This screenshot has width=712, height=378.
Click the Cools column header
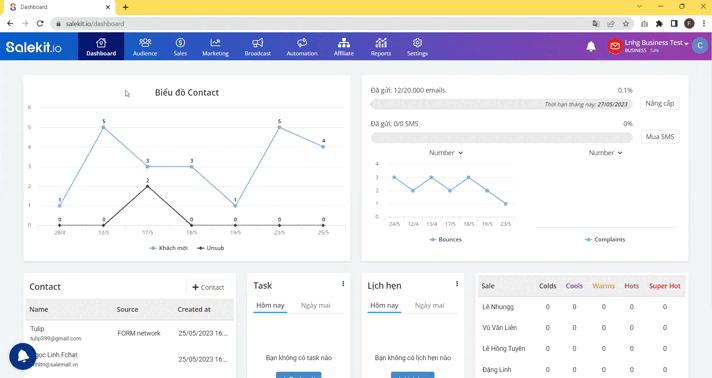[x=574, y=286]
